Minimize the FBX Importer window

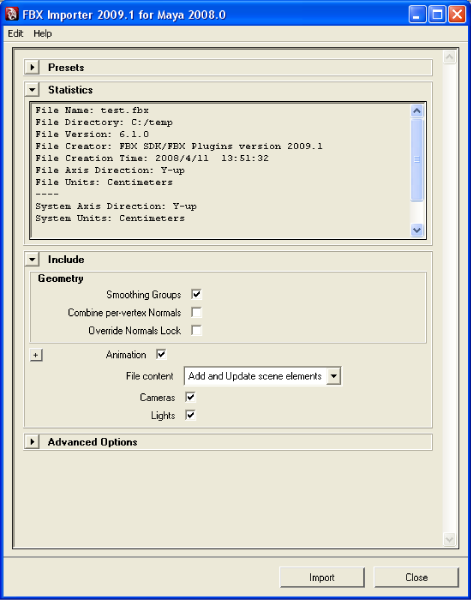coord(417,15)
